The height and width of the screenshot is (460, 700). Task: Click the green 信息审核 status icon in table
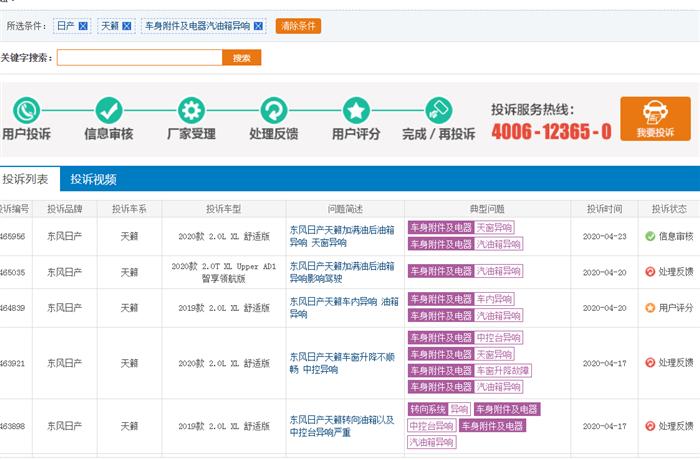650,236
